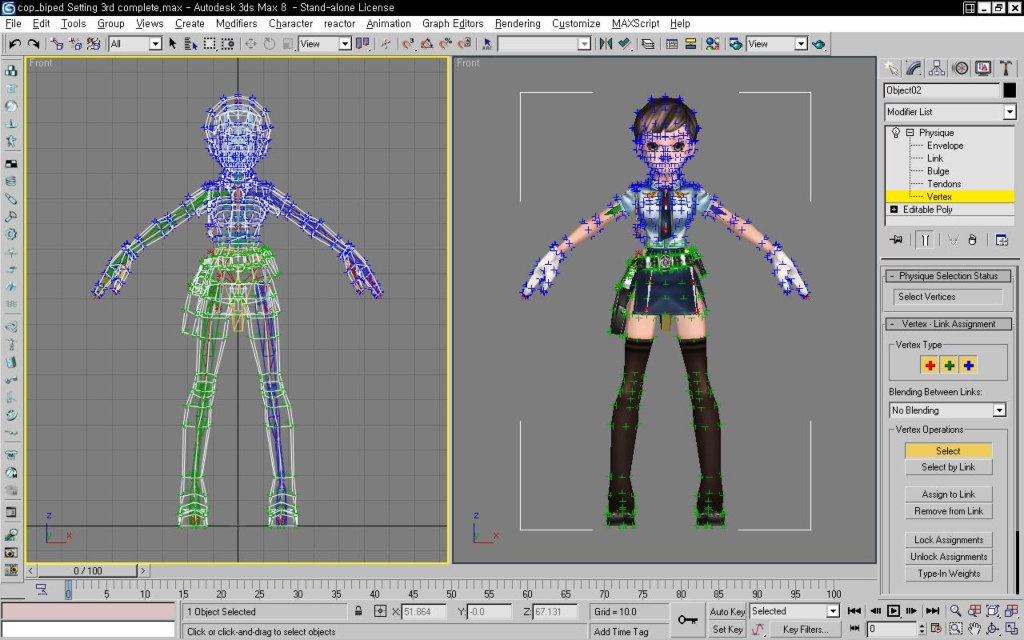Open the Graph Editors menu
Viewport: 1024px width, 640px height.
coord(453,24)
